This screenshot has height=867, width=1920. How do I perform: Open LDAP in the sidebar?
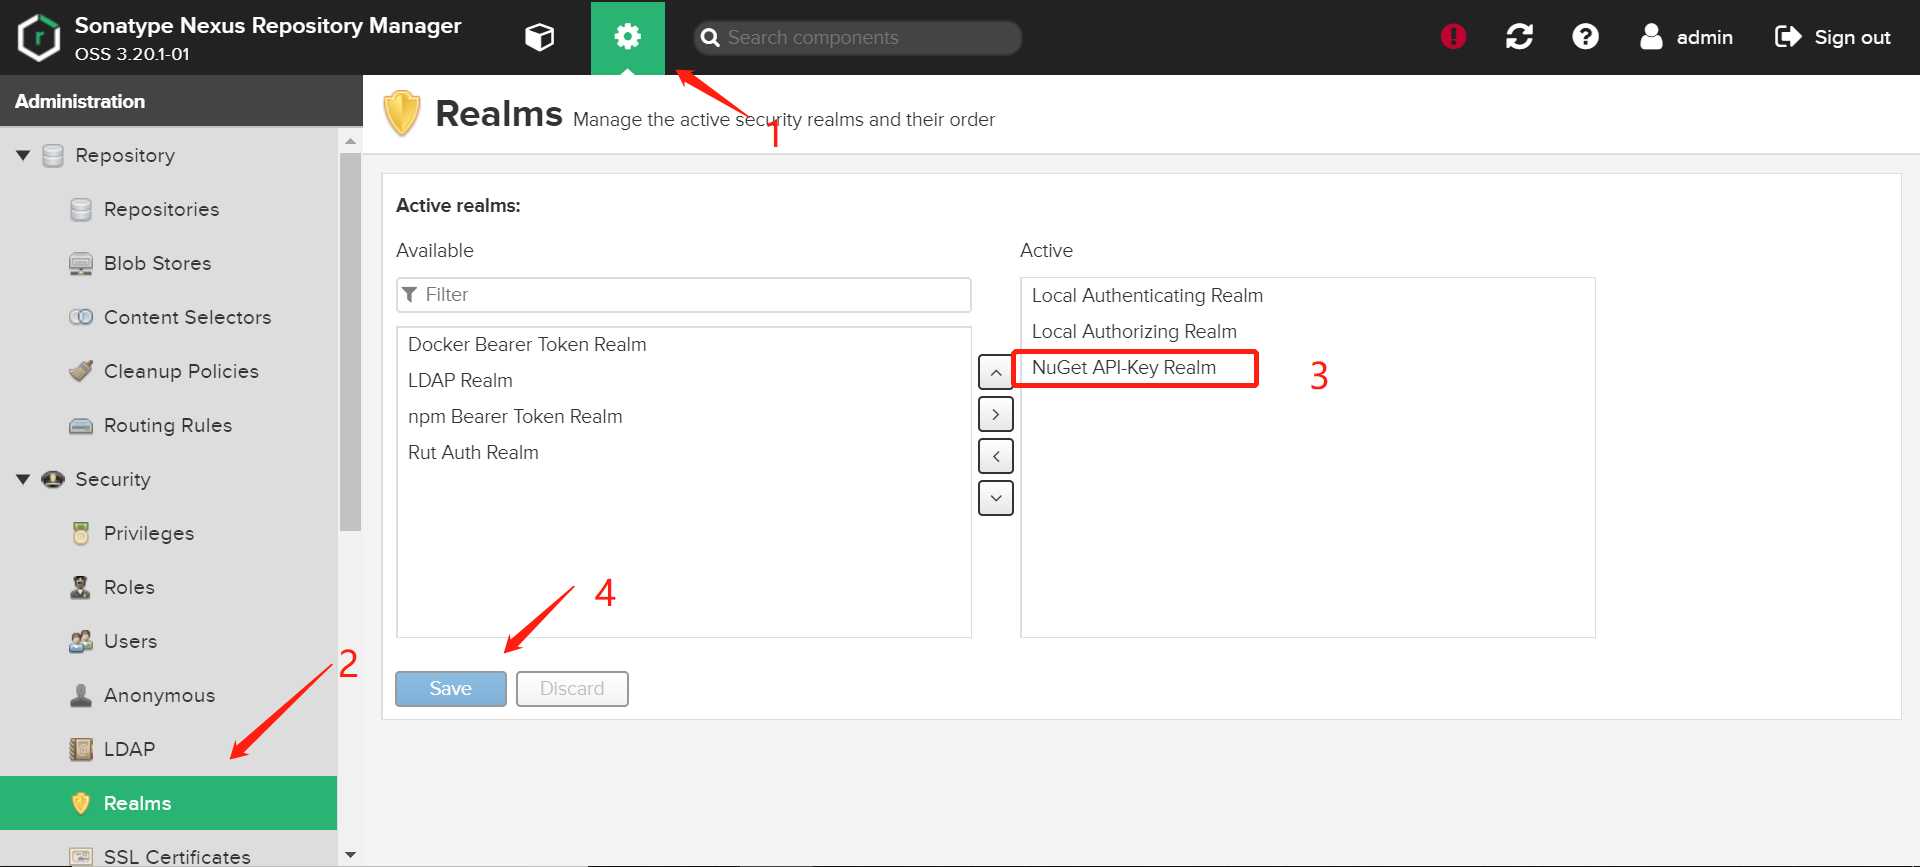[129, 749]
